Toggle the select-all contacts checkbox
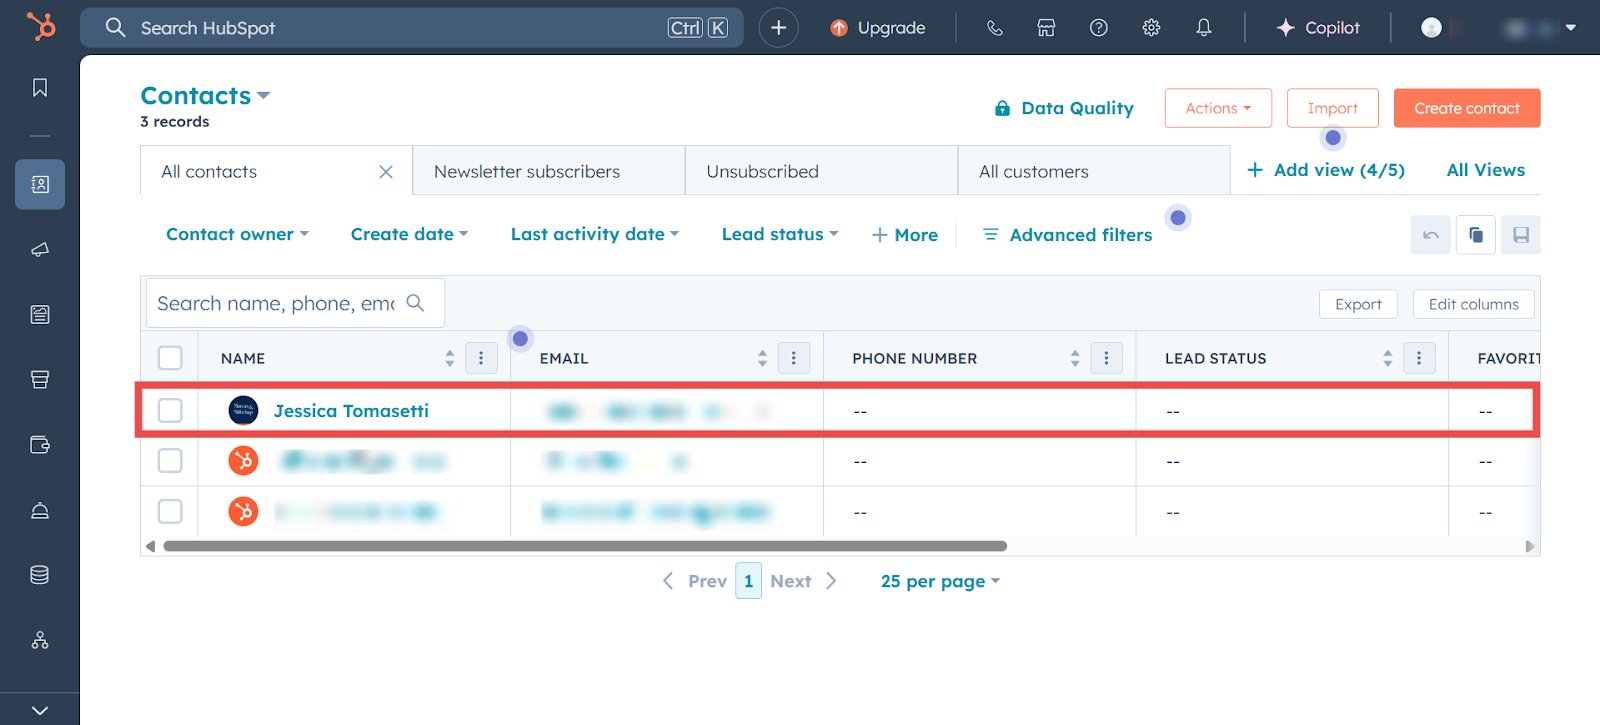Image resolution: width=1600 pixels, height=725 pixels. point(170,358)
